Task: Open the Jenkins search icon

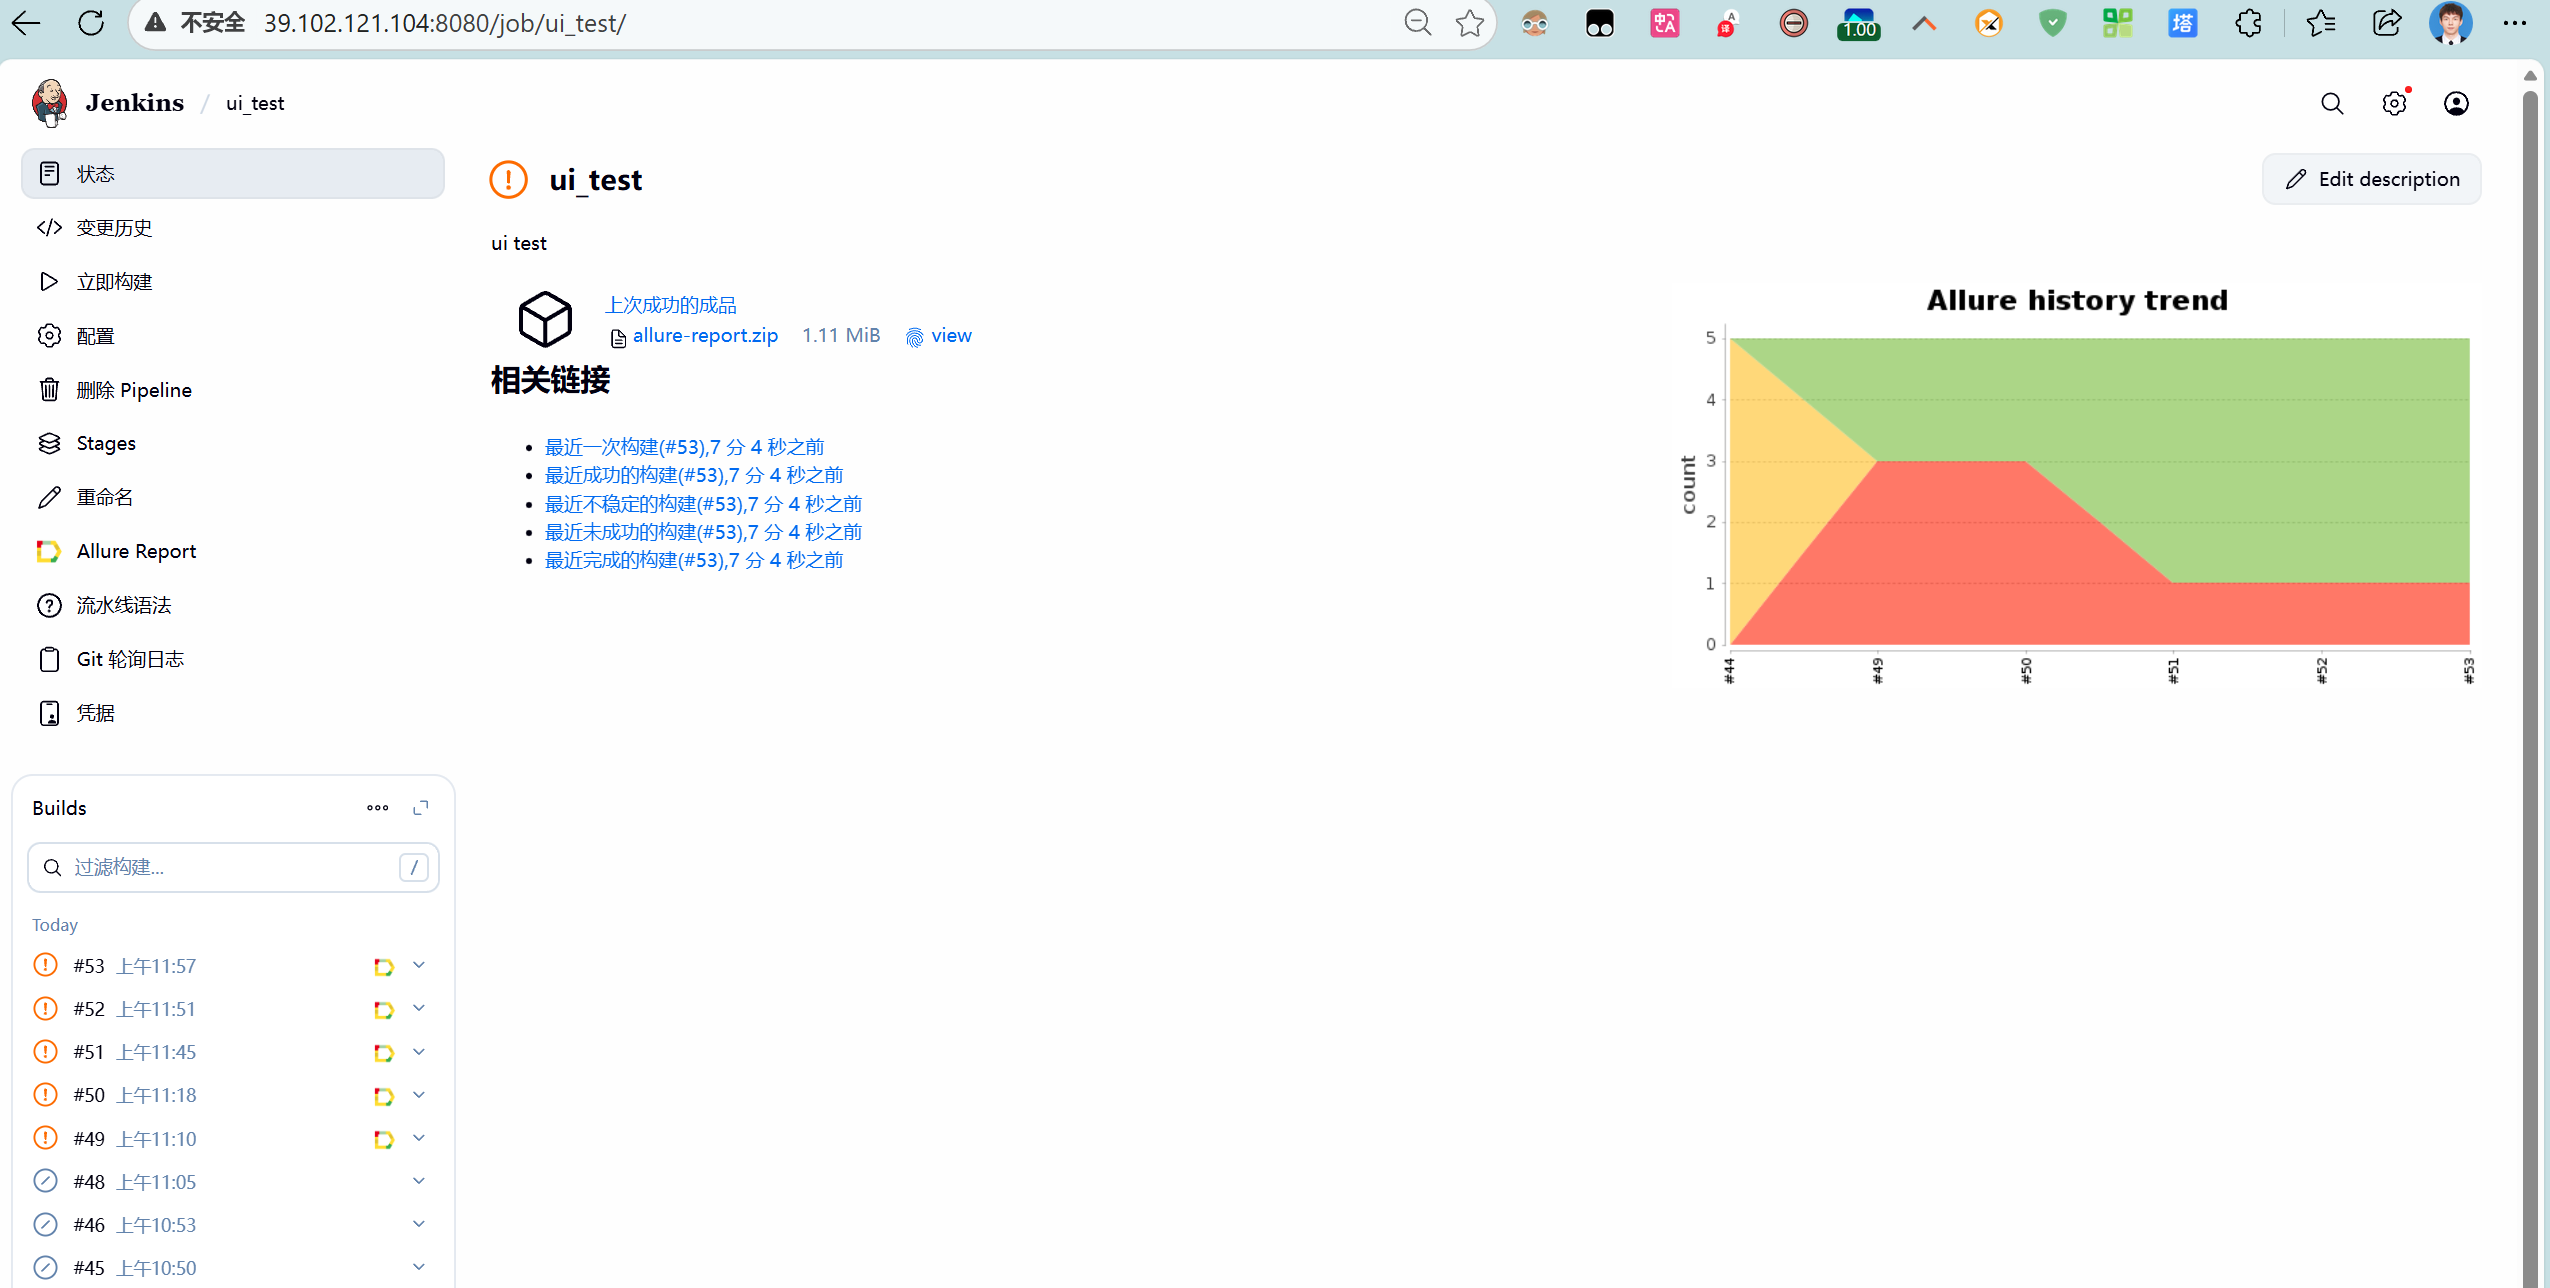Action: pyautogui.click(x=2331, y=104)
